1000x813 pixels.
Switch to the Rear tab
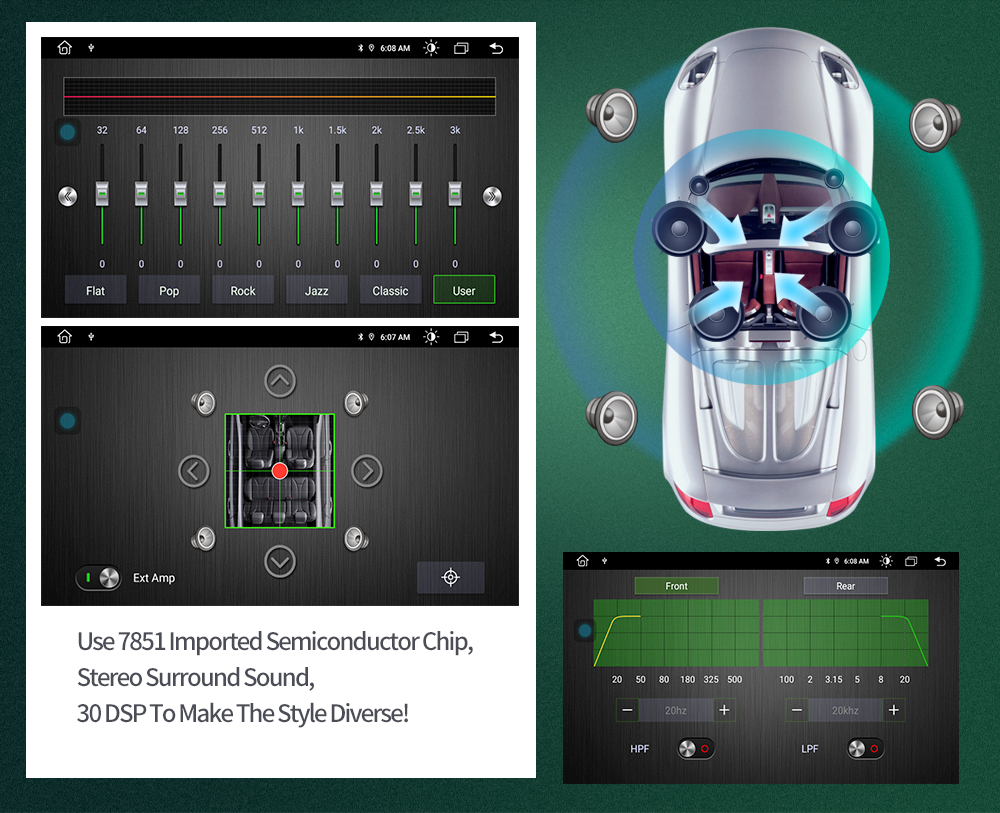point(846,586)
